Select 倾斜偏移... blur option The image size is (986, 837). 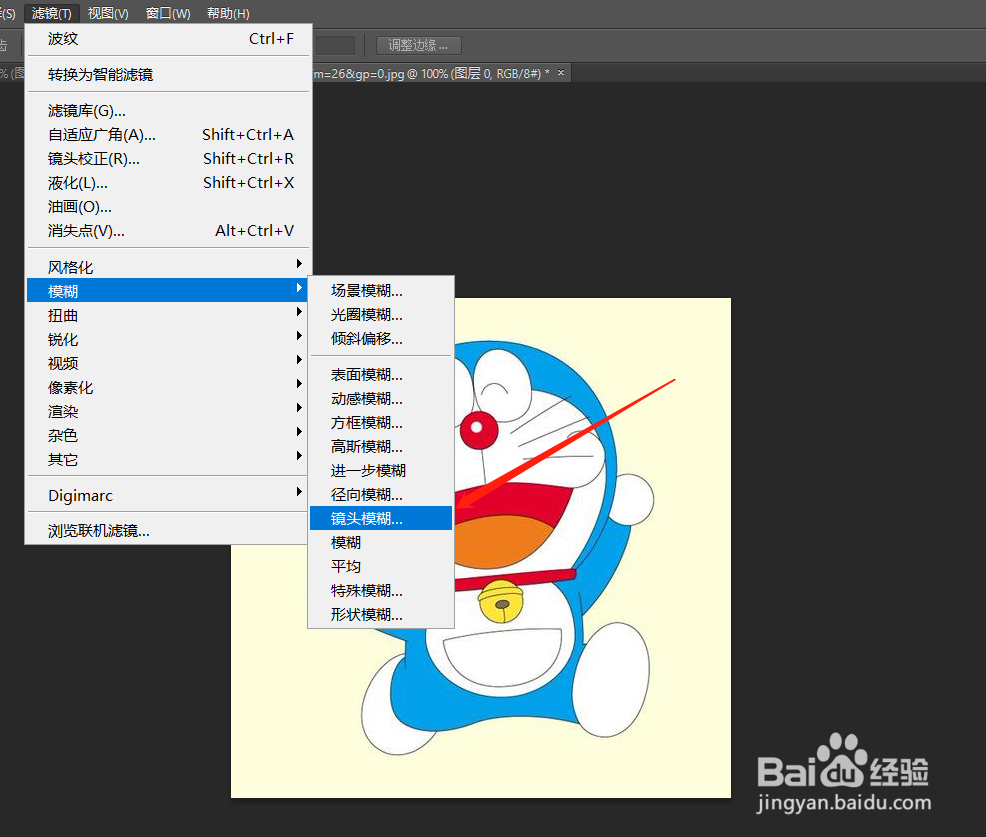(x=381, y=339)
